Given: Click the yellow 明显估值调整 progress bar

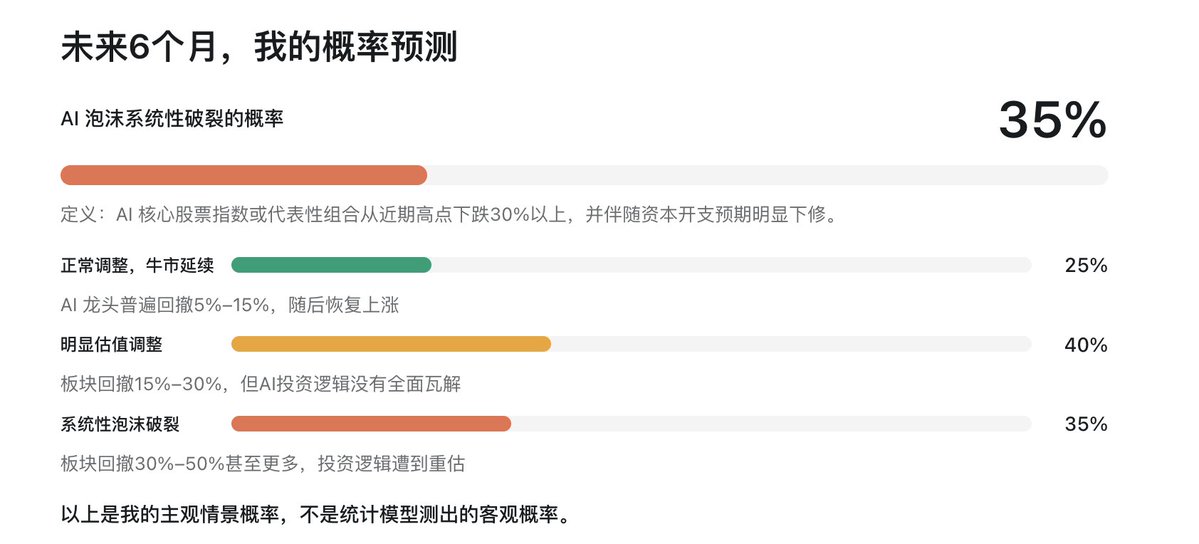Looking at the screenshot, I should [391, 344].
